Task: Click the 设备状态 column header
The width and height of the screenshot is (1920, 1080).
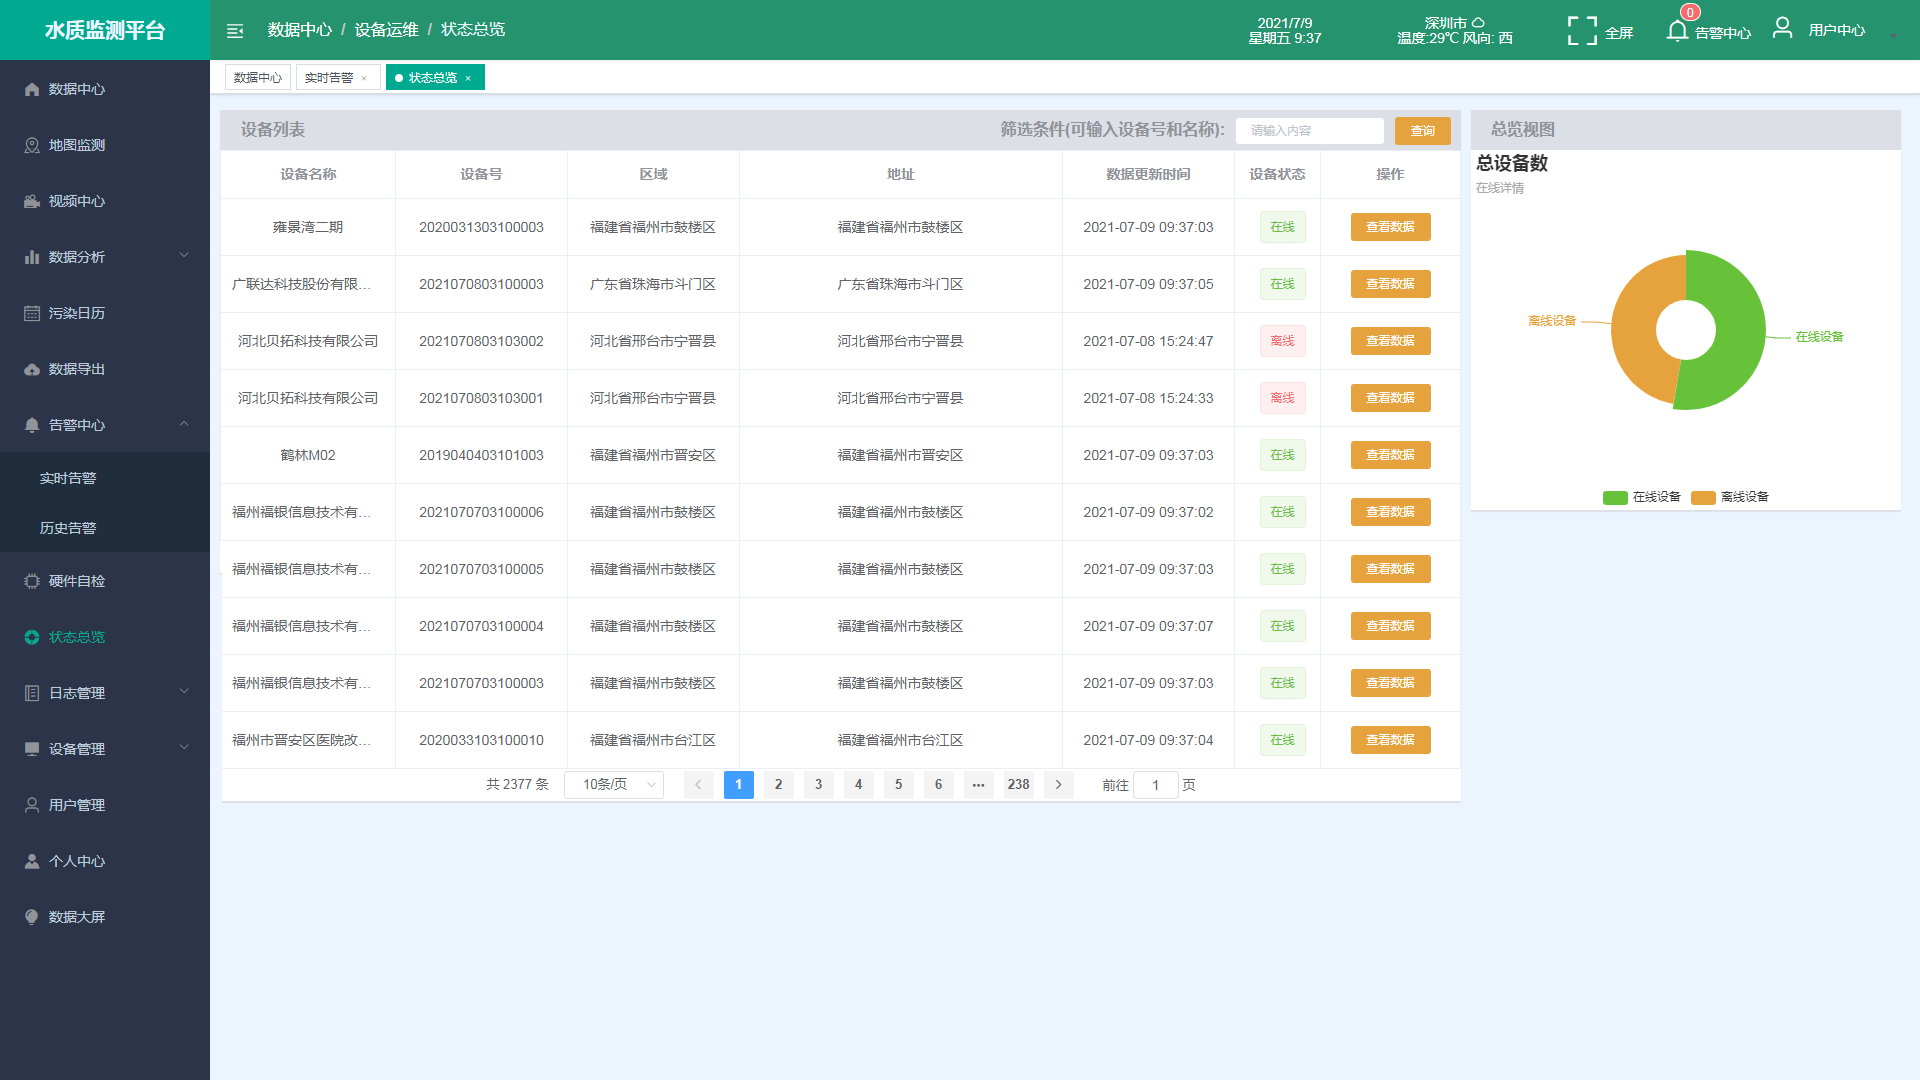Action: point(1277,174)
